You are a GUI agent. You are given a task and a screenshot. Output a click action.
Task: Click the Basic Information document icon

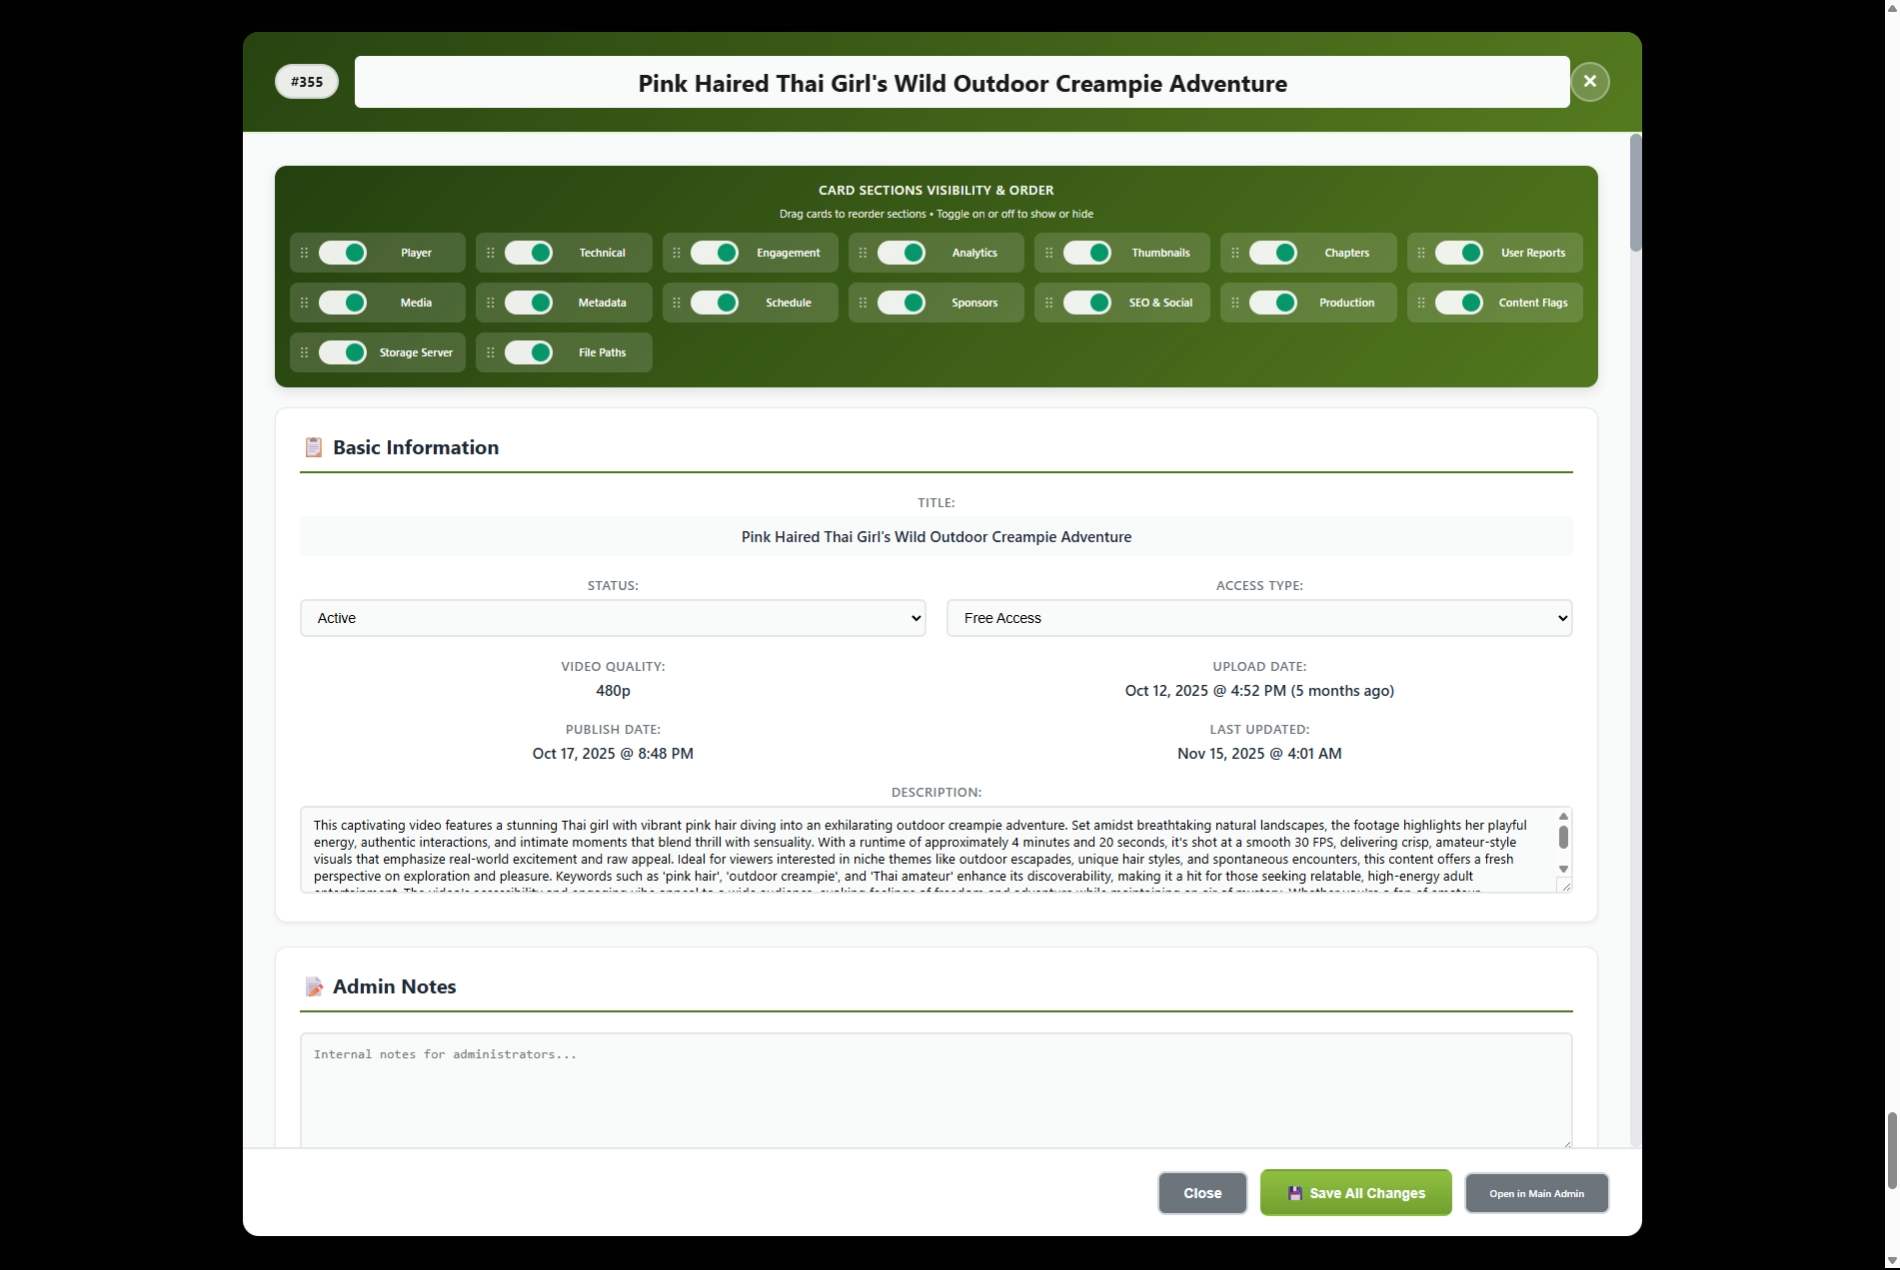click(x=313, y=447)
